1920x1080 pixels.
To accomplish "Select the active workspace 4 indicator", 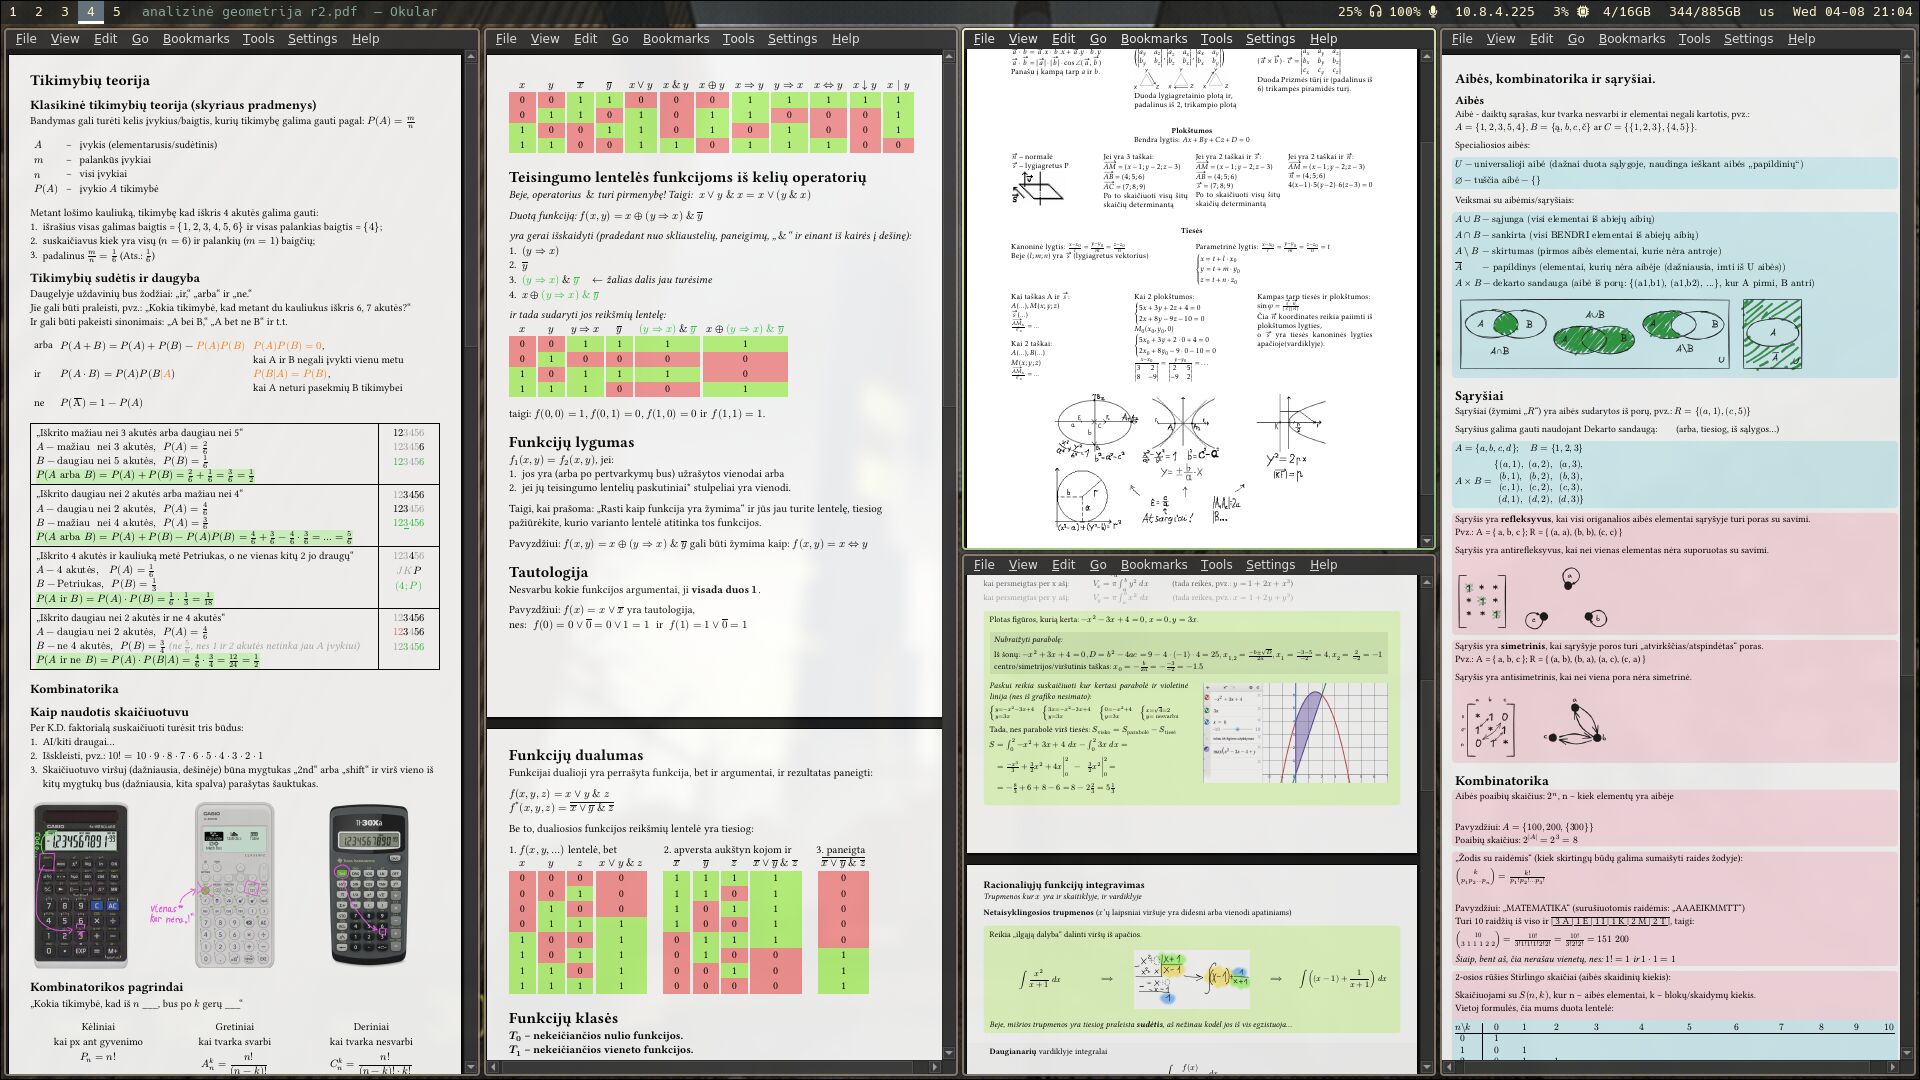I will pos(90,12).
